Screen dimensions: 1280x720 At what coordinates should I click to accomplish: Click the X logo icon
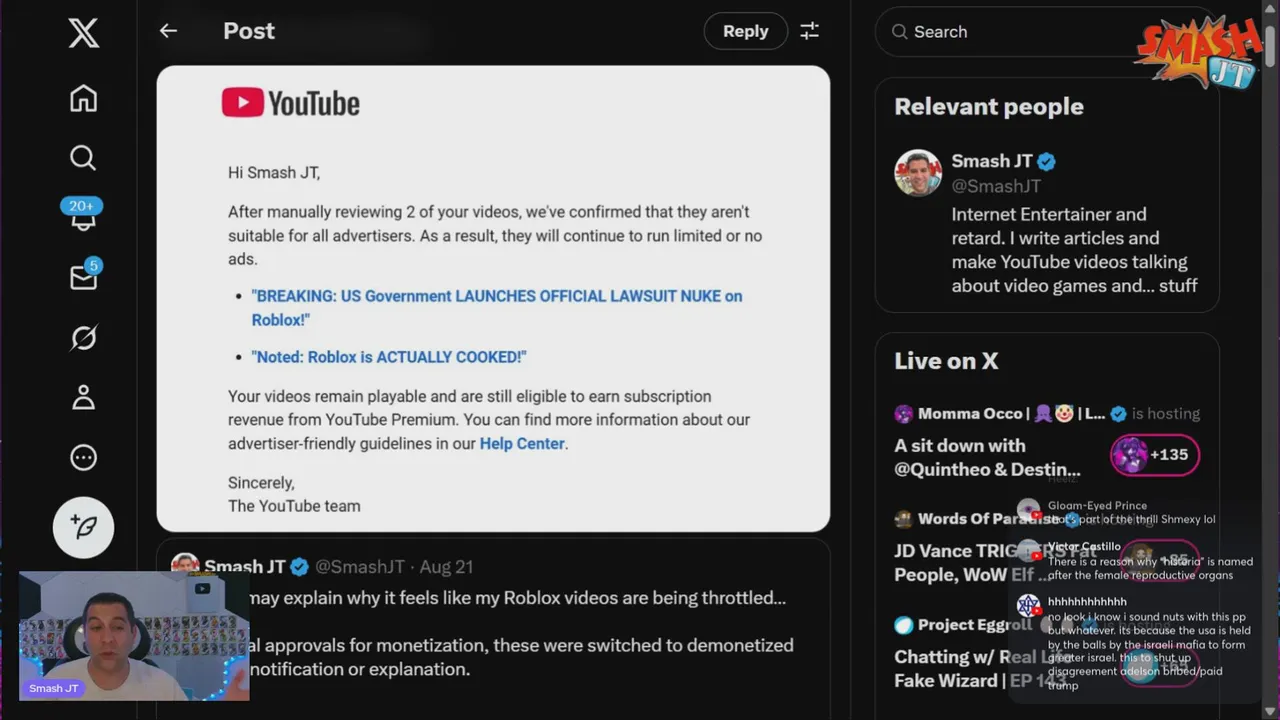click(84, 33)
